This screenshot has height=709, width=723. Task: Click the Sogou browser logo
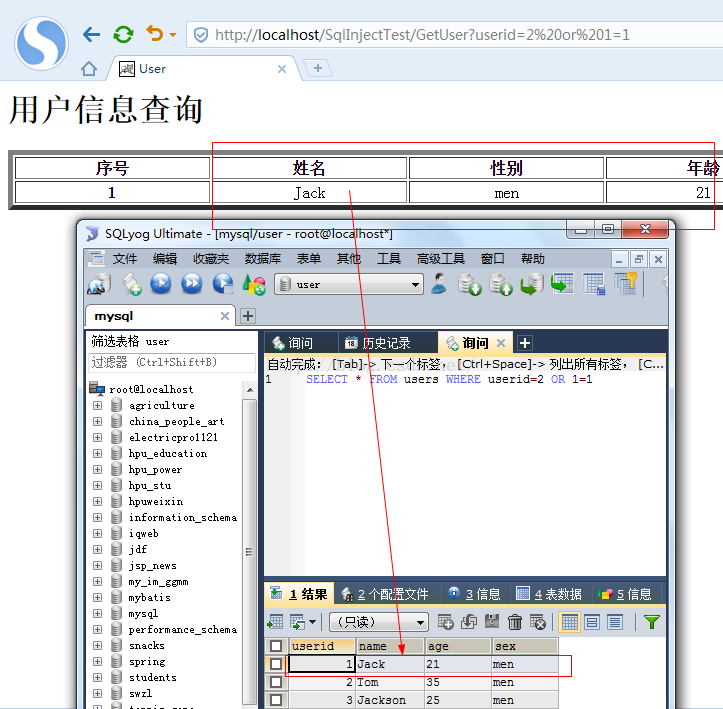pyautogui.click(x=41, y=43)
